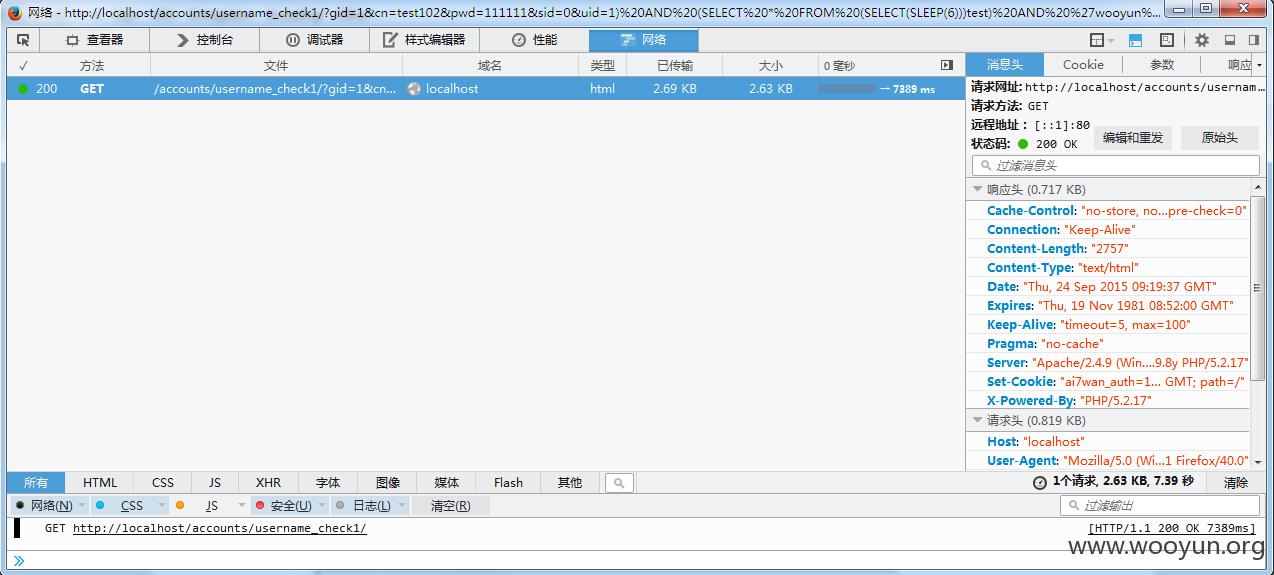Screen dimensions: 1274x575
Task: Click the 7389 ms timeline bar
Action: pos(847,88)
